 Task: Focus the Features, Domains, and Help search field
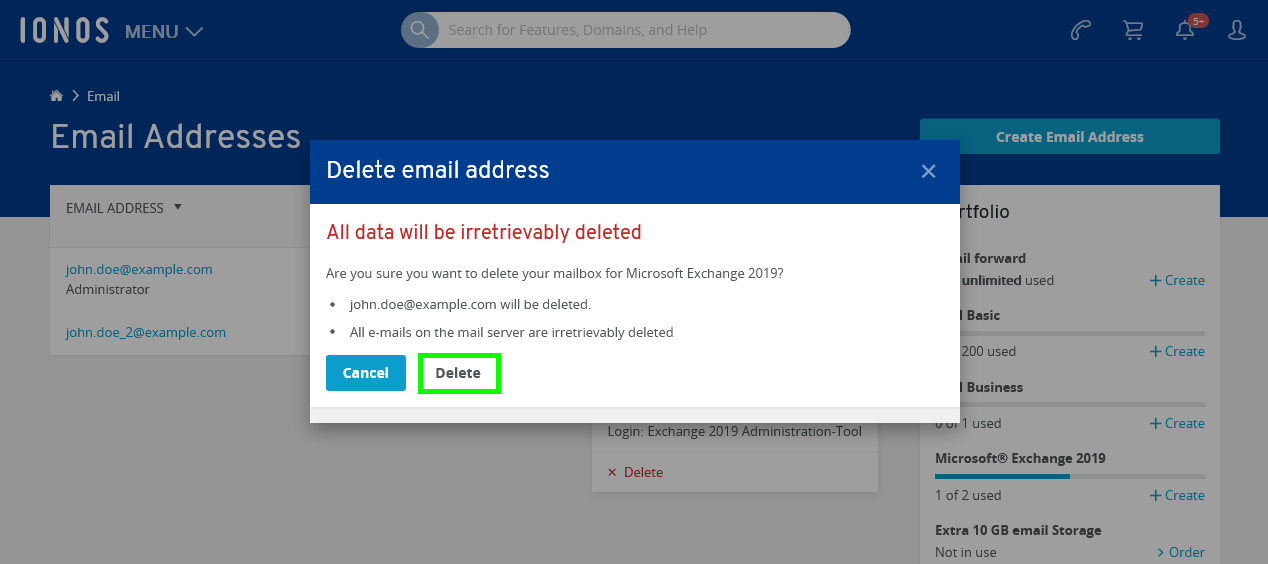point(644,30)
